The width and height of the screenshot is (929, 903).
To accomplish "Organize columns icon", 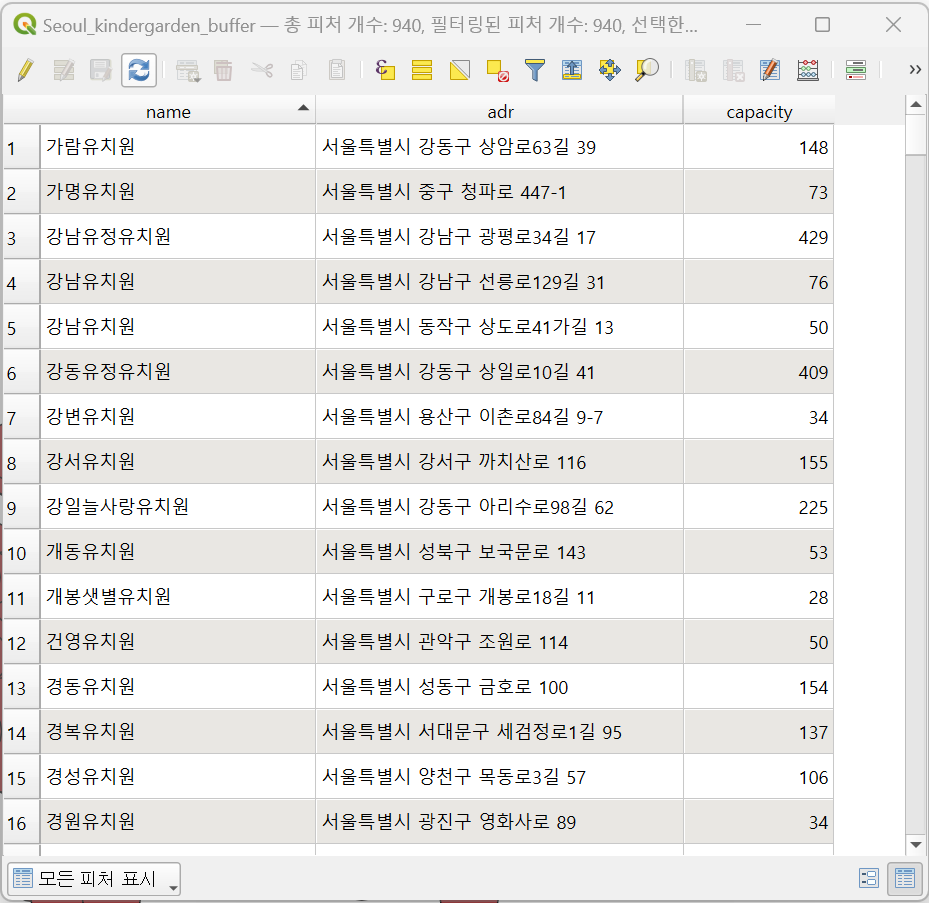I will [x=770, y=71].
